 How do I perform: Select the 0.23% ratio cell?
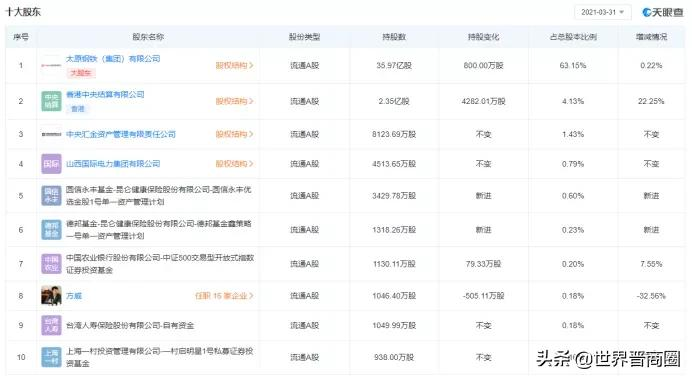click(x=573, y=229)
